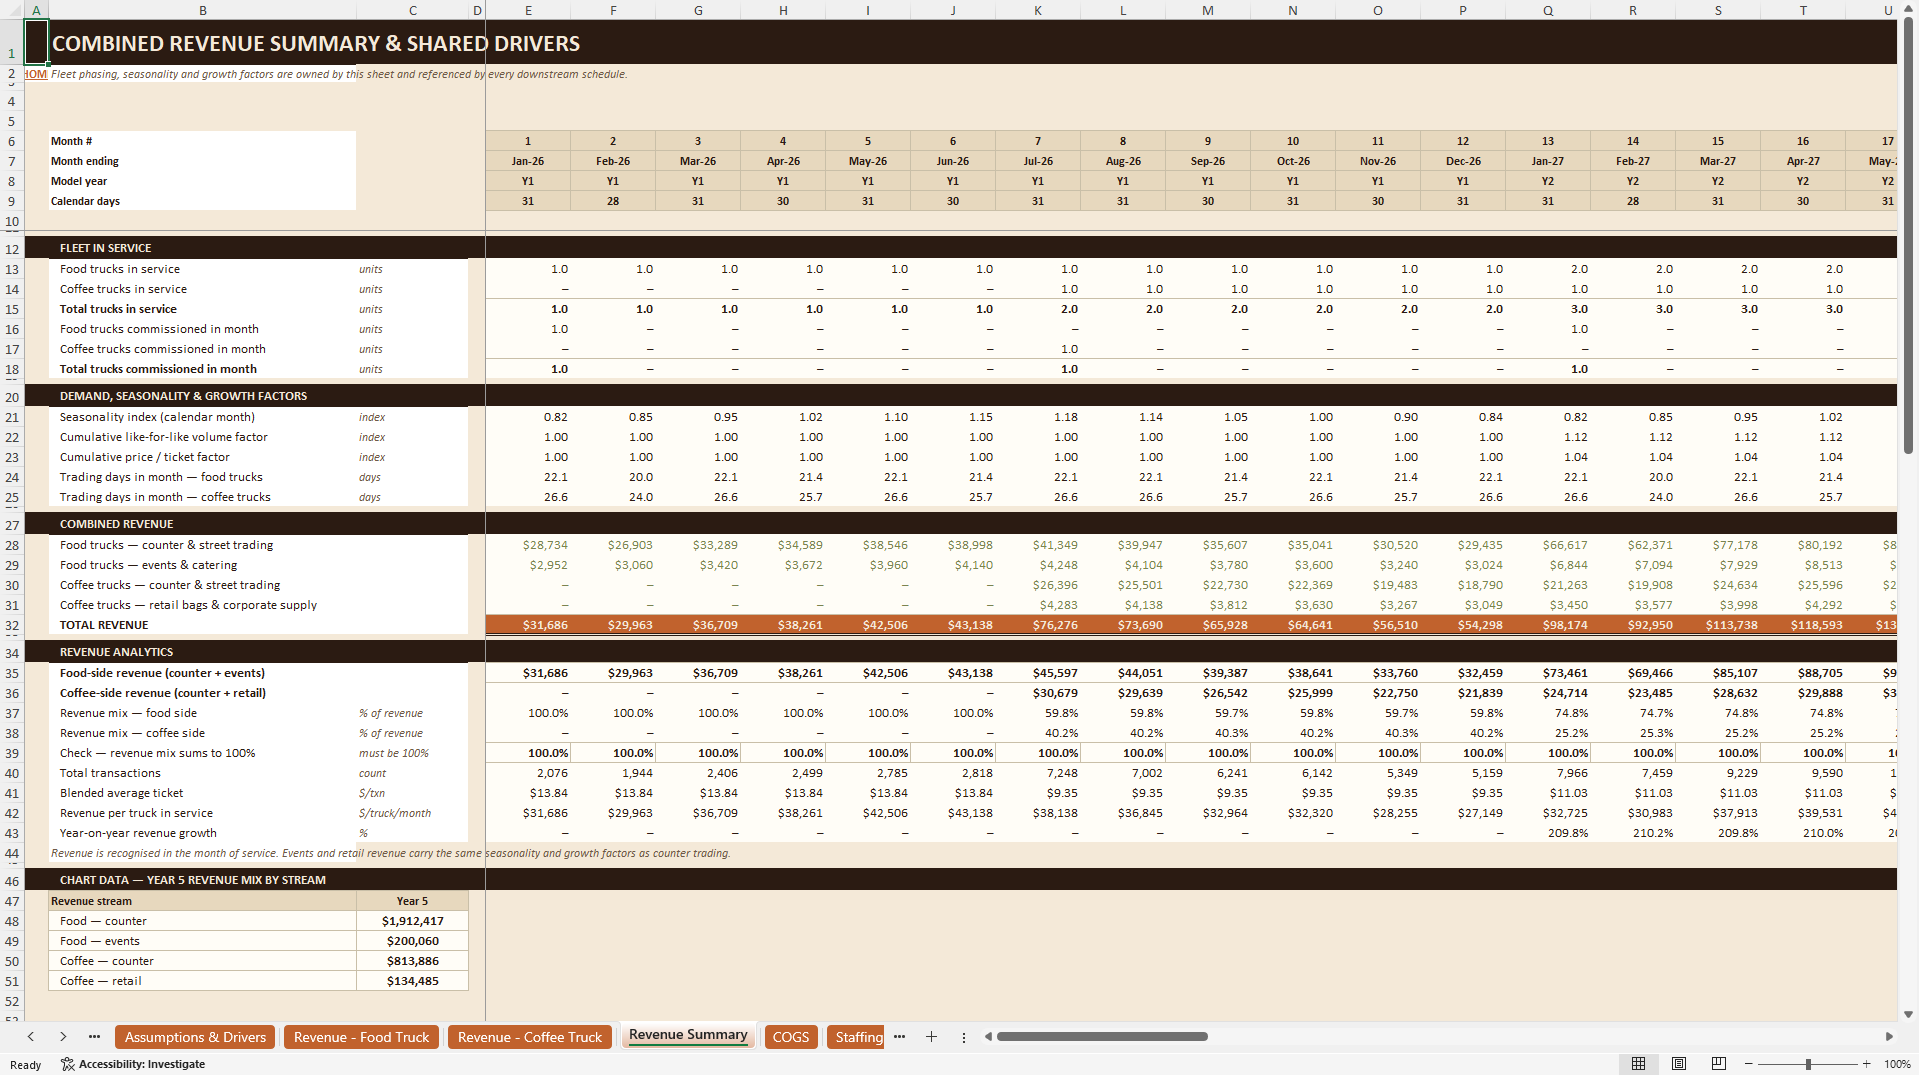
Task: Select the title cell Combined Revenue Summary
Action: coord(316,44)
